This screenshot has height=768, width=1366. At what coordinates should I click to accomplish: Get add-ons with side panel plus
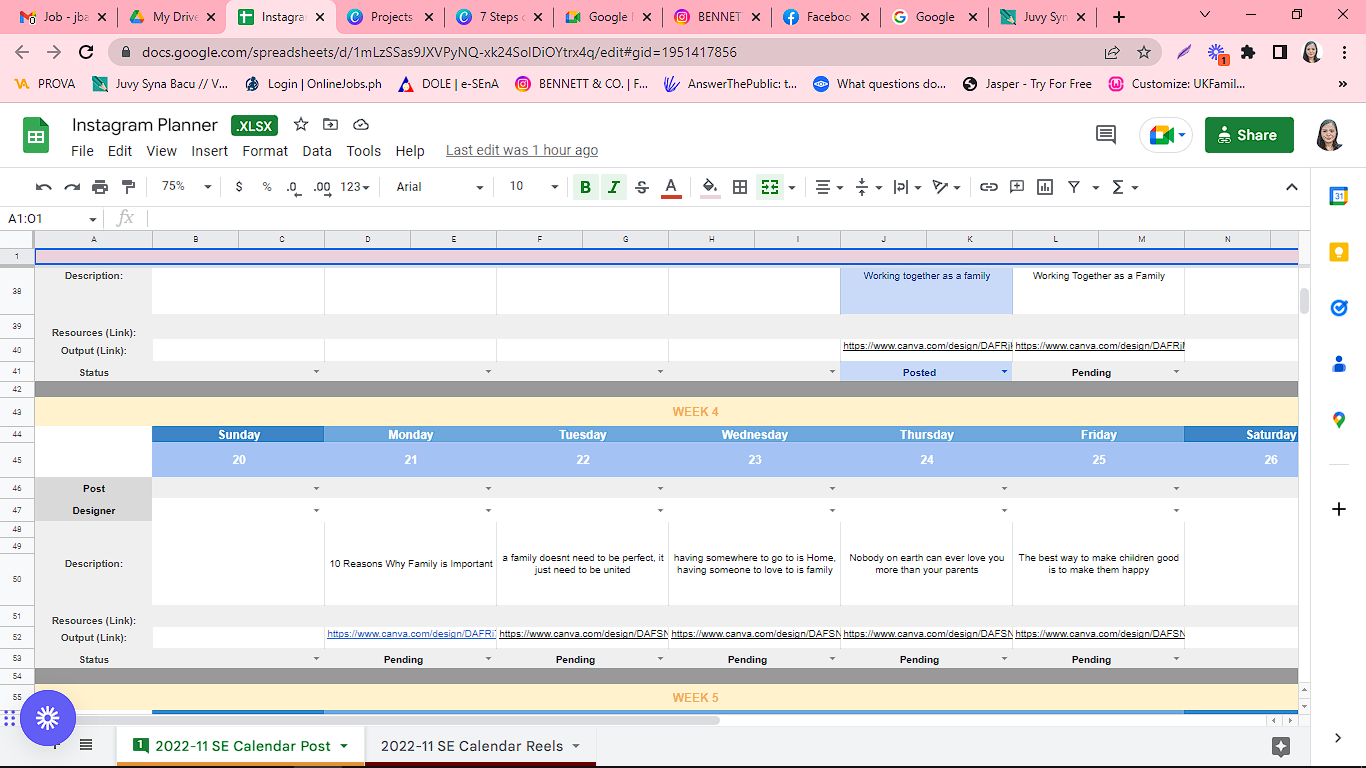[x=1339, y=509]
